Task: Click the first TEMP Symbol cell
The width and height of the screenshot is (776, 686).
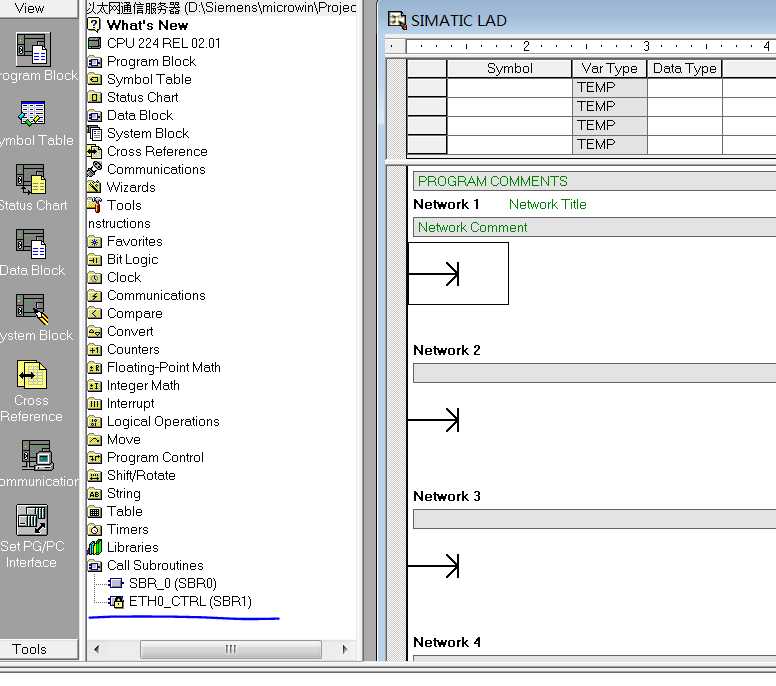Action: [509, 88]
